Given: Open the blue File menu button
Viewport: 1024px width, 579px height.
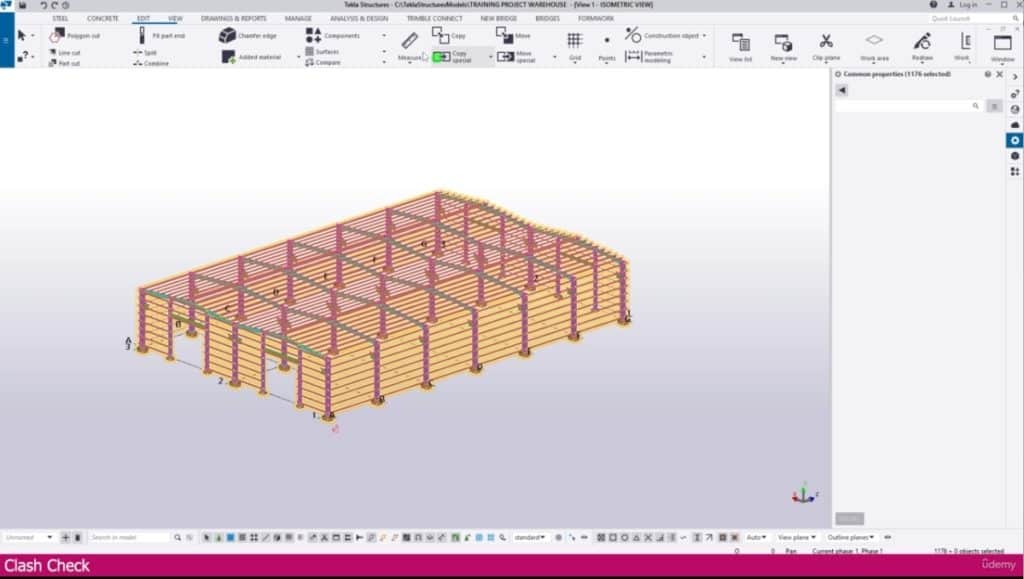Looking at the screenshot, I should click(x=7, y=40).
